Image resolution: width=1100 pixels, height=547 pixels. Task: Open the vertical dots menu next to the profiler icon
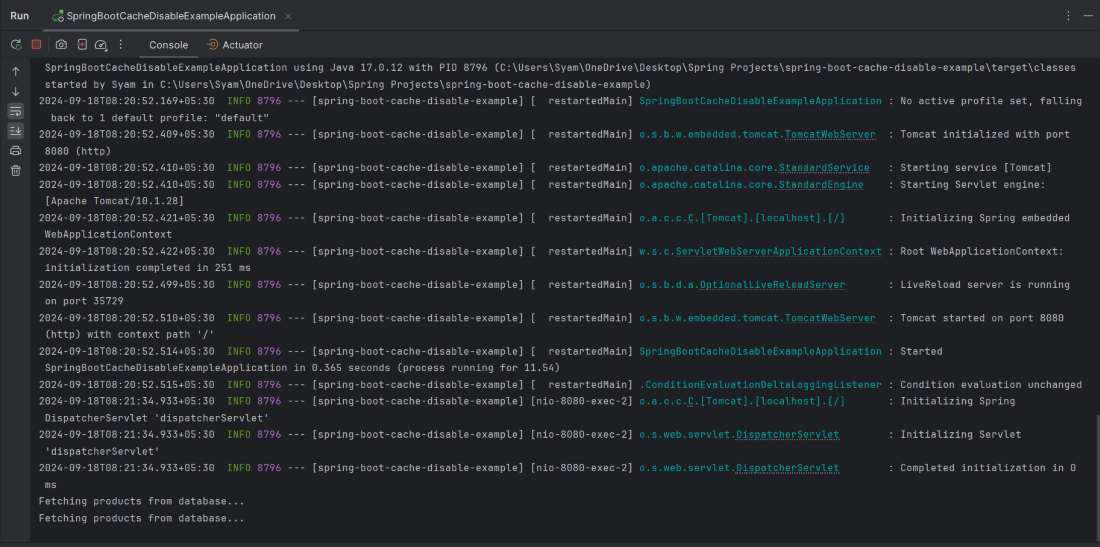121,44
